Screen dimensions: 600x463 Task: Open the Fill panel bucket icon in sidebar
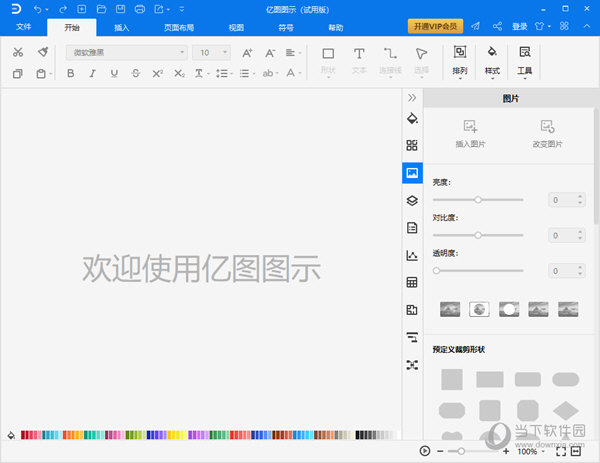(x=412, y=118)
